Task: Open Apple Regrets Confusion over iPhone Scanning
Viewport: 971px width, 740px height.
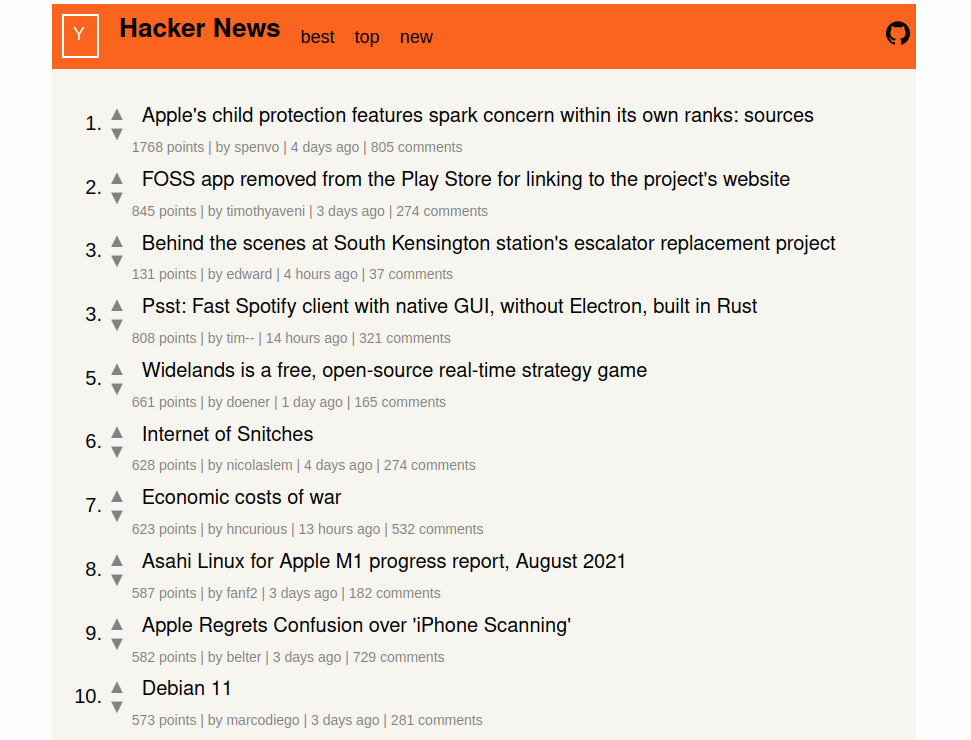Action: (x=356, y=625)
